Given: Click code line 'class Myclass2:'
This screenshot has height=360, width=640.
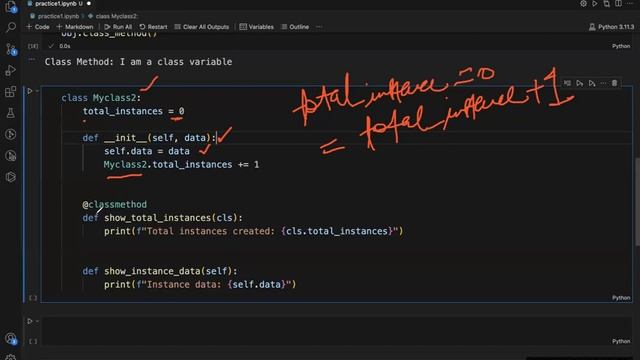Looking at the screenshot, I should tap(101, 98).
